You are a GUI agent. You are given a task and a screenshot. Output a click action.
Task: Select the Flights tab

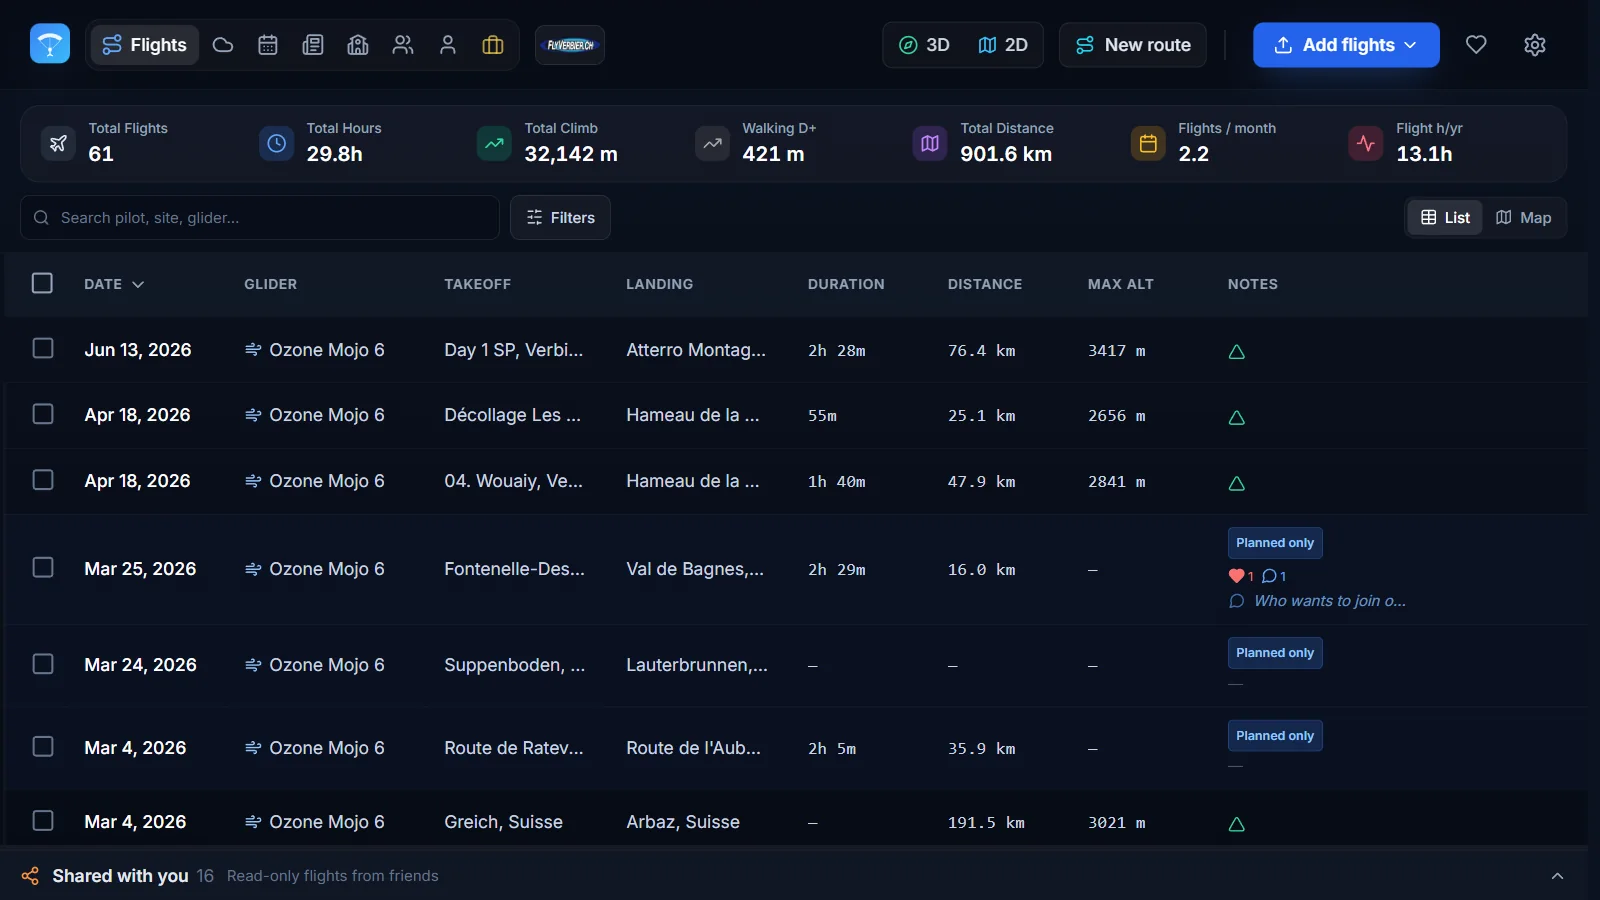pyautogui.click(x=145, y=45)
